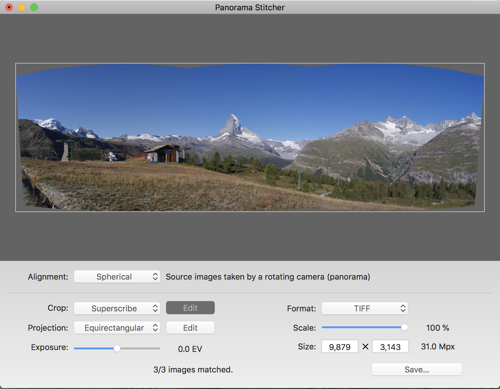Viewport: 500px width, 389px height.
Task: Click the Edit button next to Crop
Action: click(190, 308)
